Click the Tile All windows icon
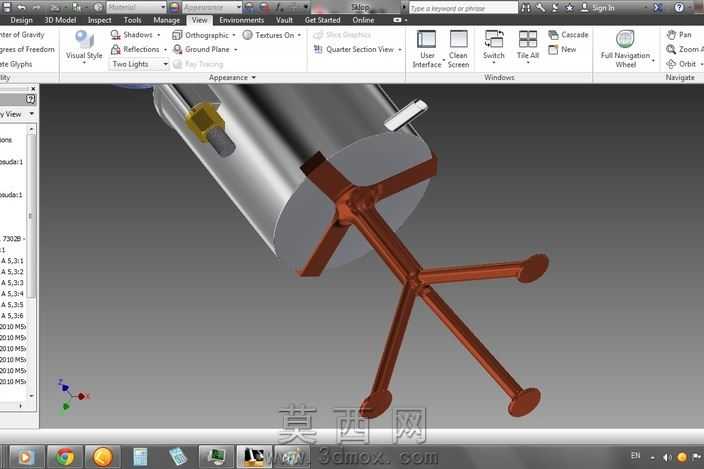Image resolution: width=704 pixels, height=469 pixels. coord(528,39)
